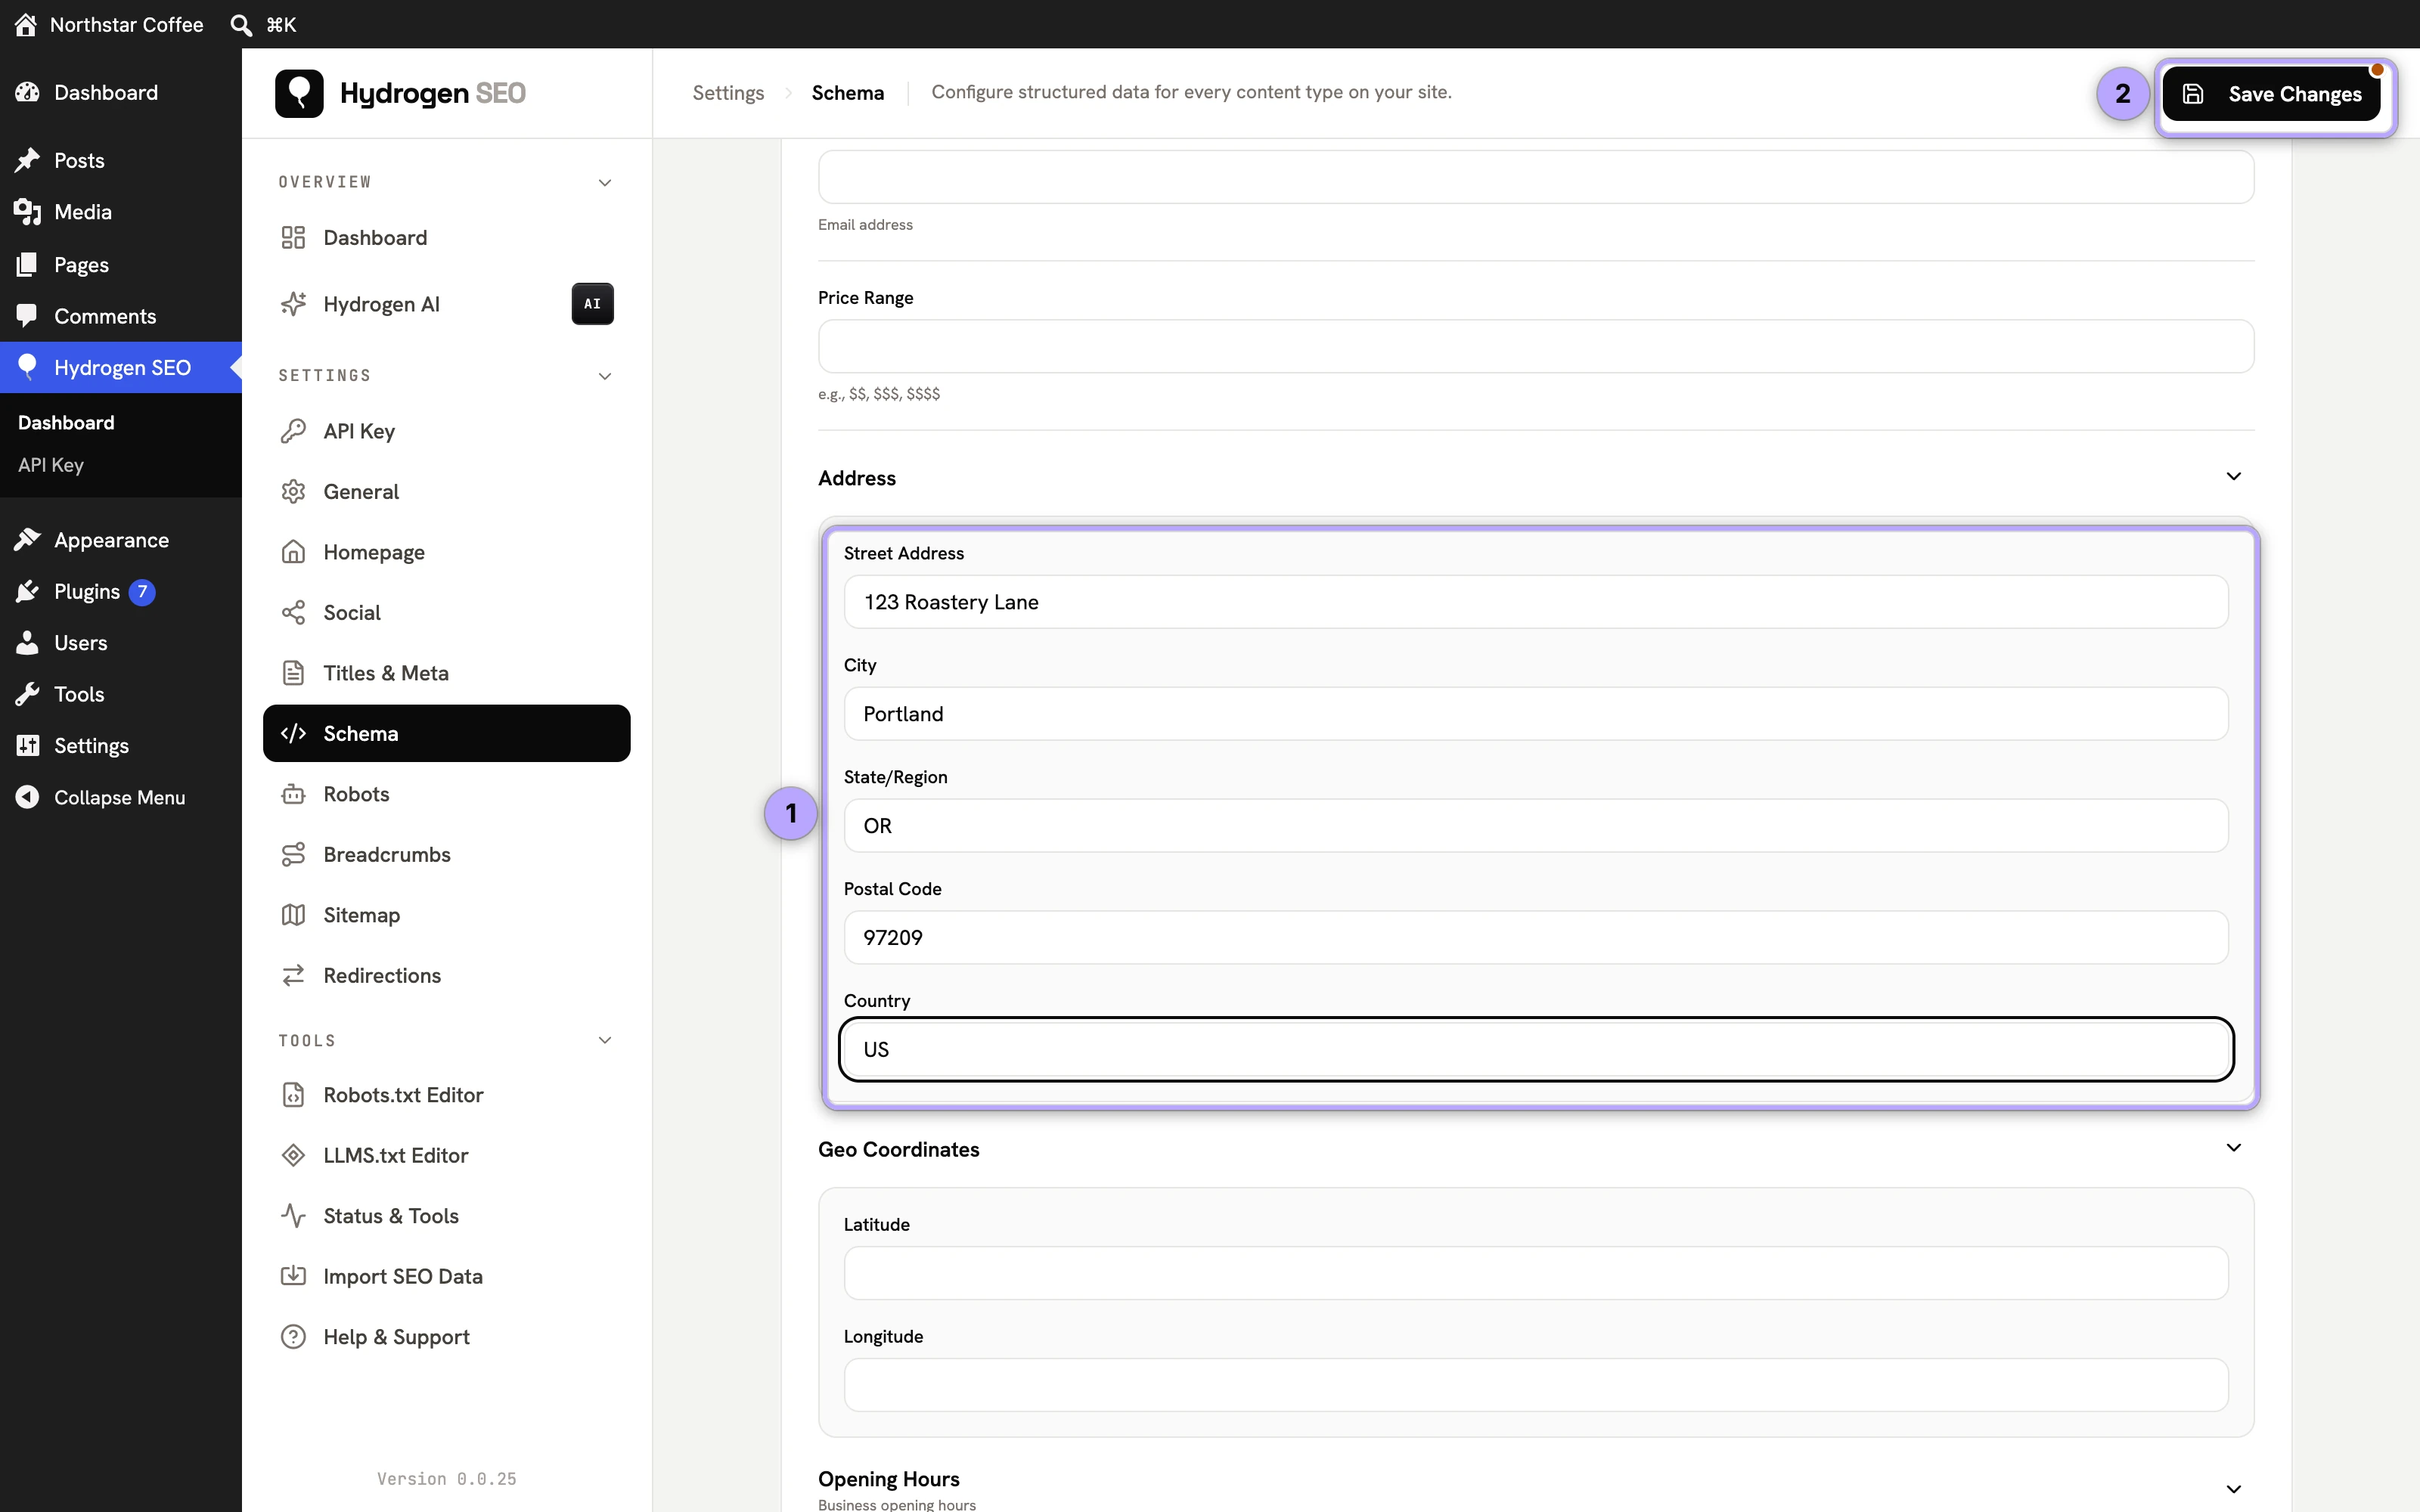Expand the Opening Hours section chevron
Screen dimensions: 2420x1512
(2234, 1490)
